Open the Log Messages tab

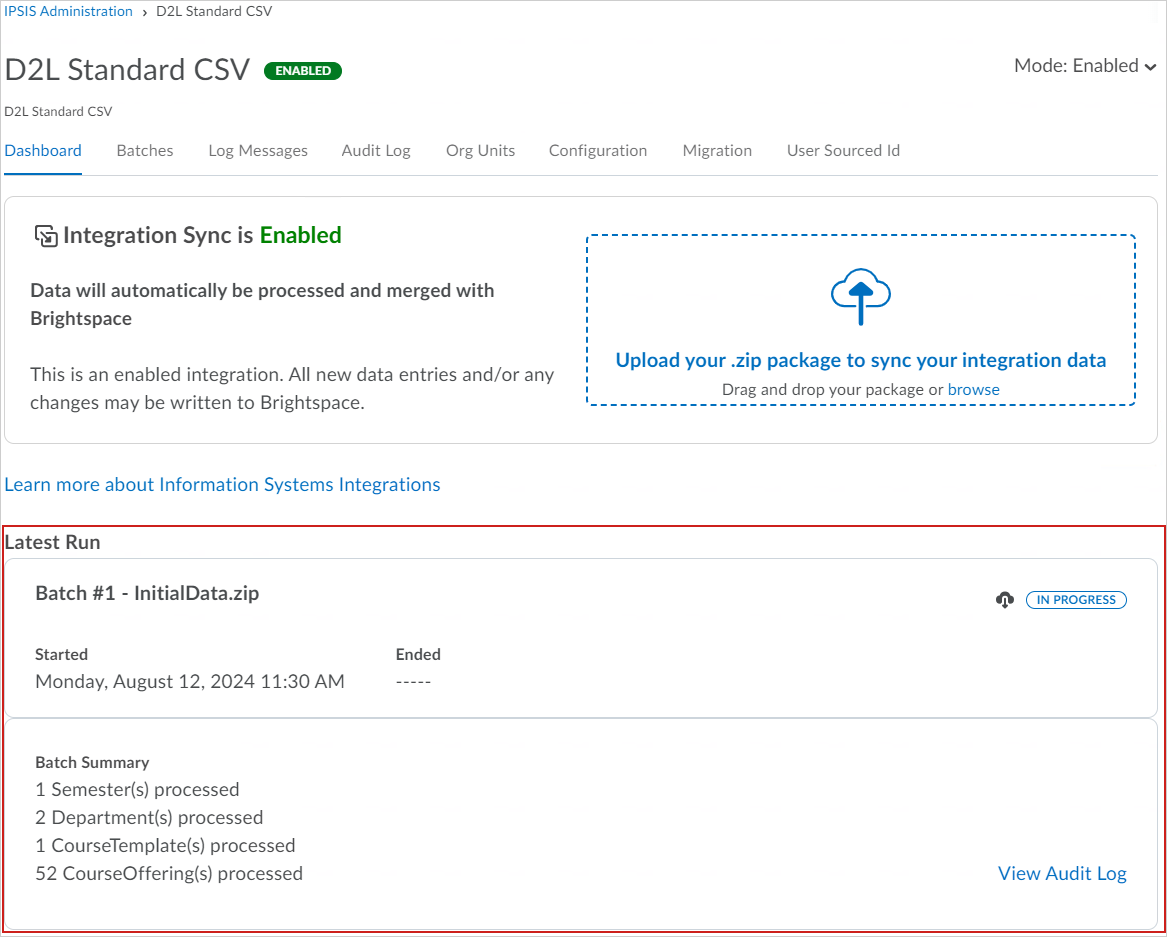258,150
